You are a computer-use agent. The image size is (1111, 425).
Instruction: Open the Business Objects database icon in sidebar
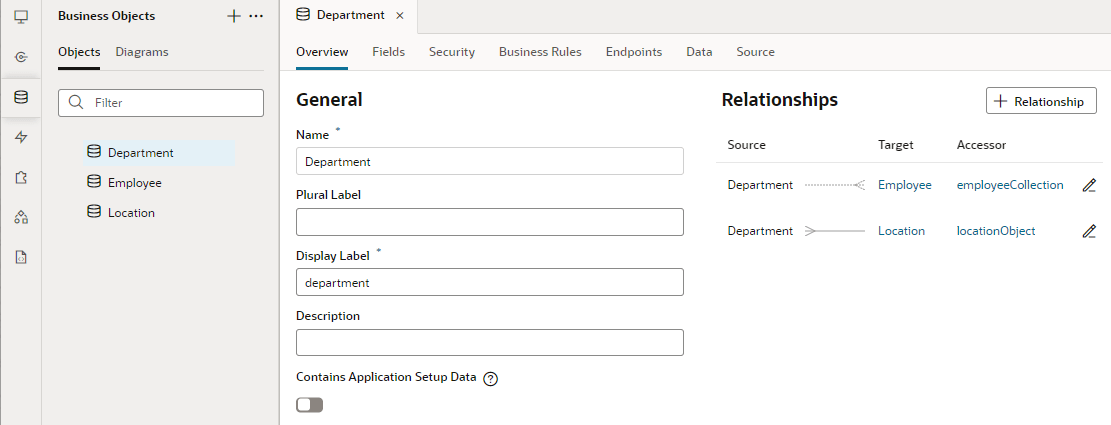pos(21,97)
